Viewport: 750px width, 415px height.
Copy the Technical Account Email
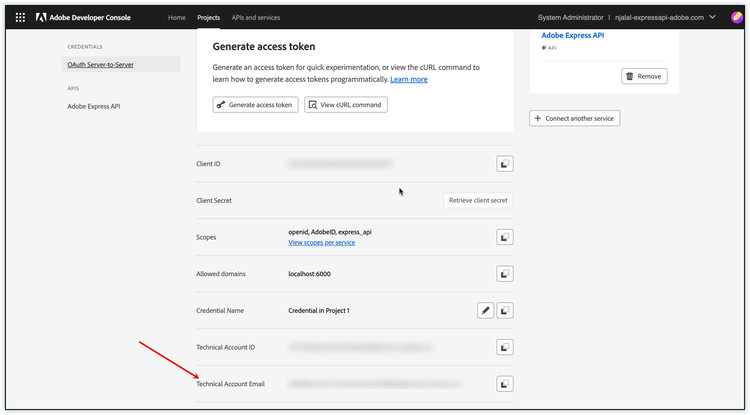(505, 384)
